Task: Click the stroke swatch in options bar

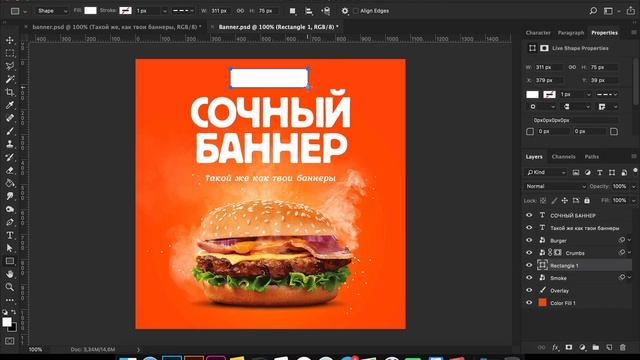Action: click(125, 11)
